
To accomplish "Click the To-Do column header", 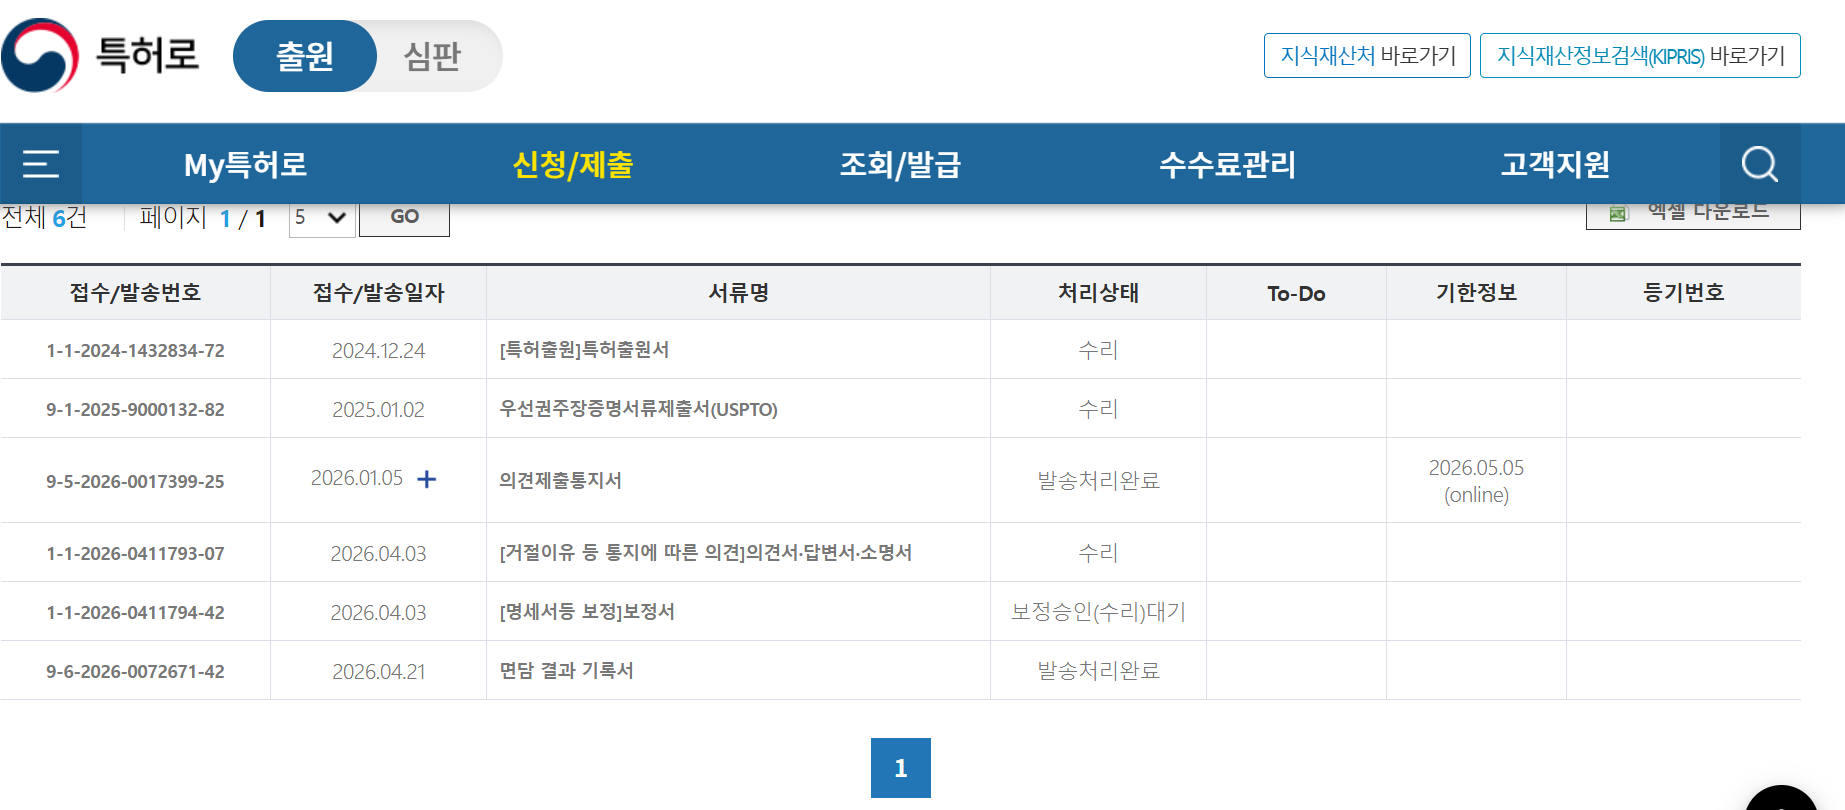I will [x=1296, y=293].
